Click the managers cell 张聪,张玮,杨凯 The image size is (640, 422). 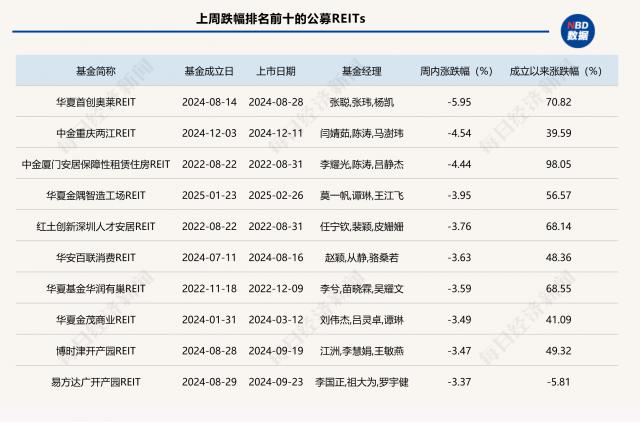pyautogui.click(x=362, y=102)
